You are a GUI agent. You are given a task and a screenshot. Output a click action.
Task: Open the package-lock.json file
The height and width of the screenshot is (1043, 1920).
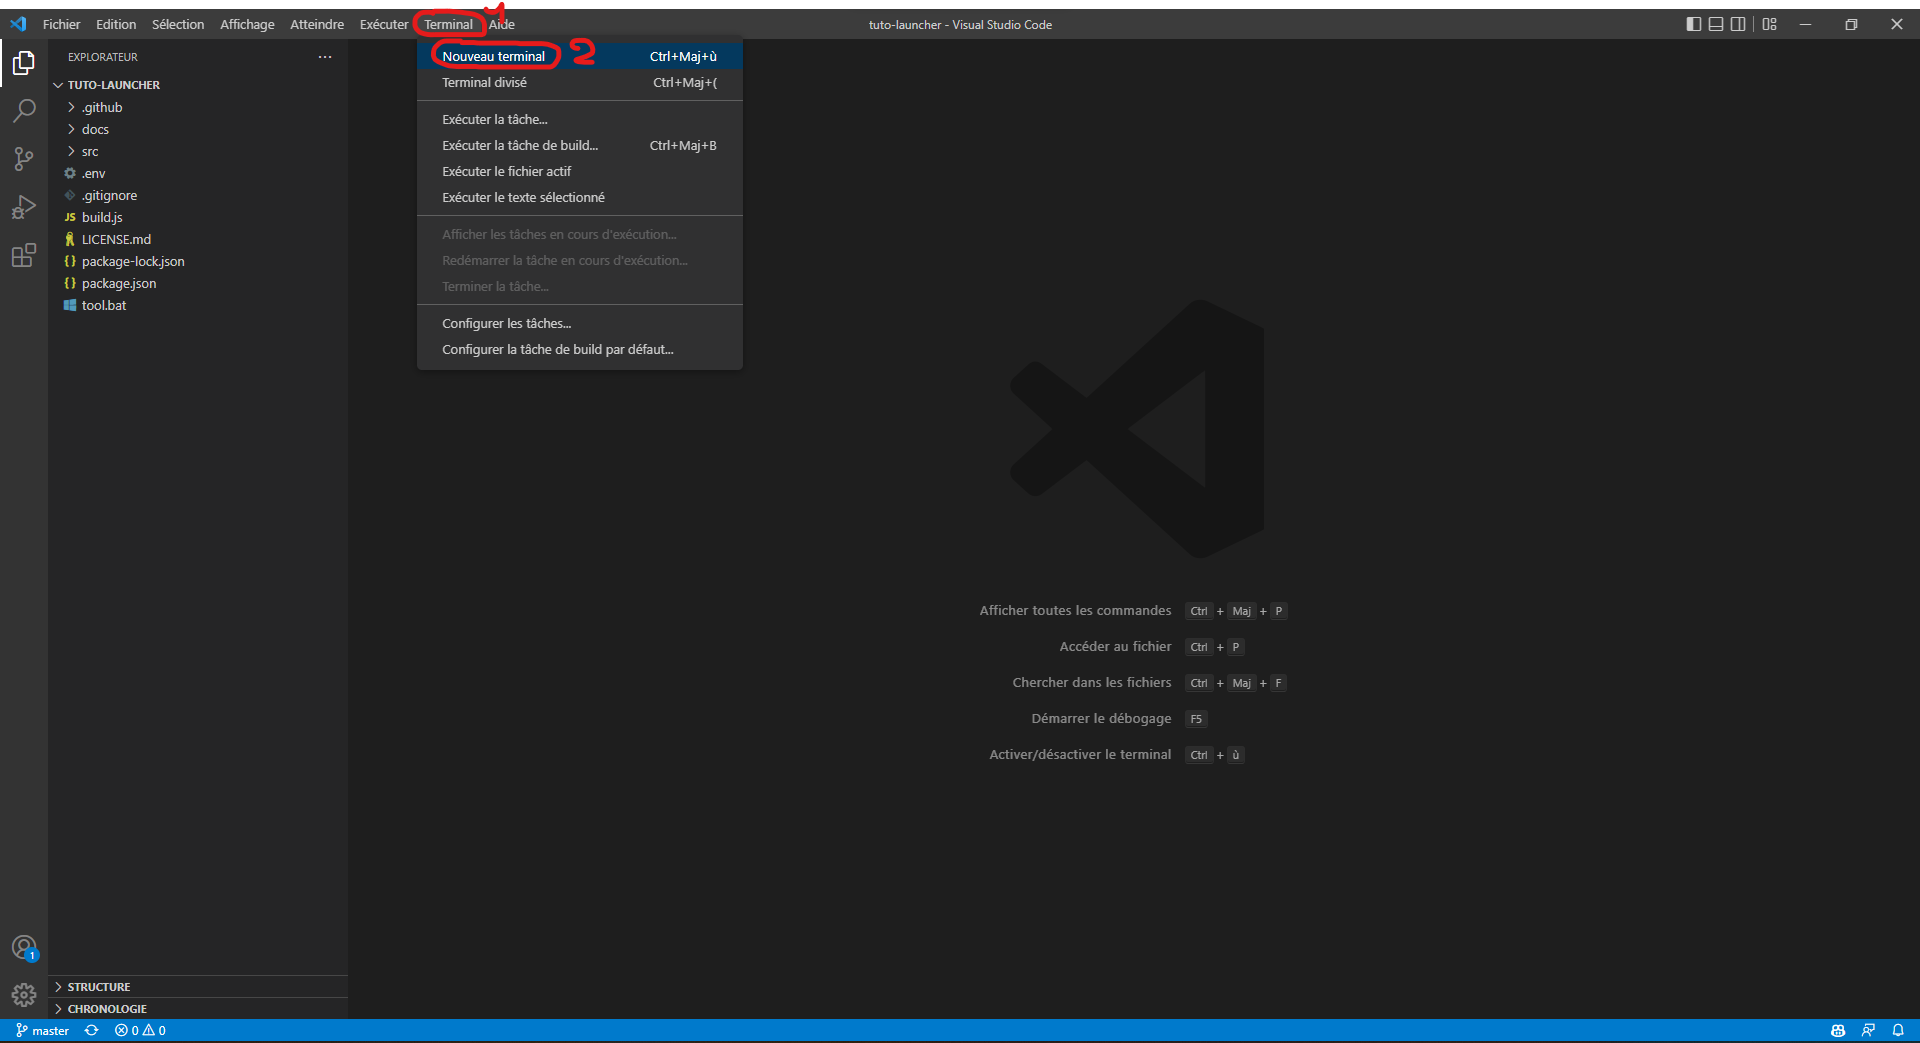tap(198, 261)
